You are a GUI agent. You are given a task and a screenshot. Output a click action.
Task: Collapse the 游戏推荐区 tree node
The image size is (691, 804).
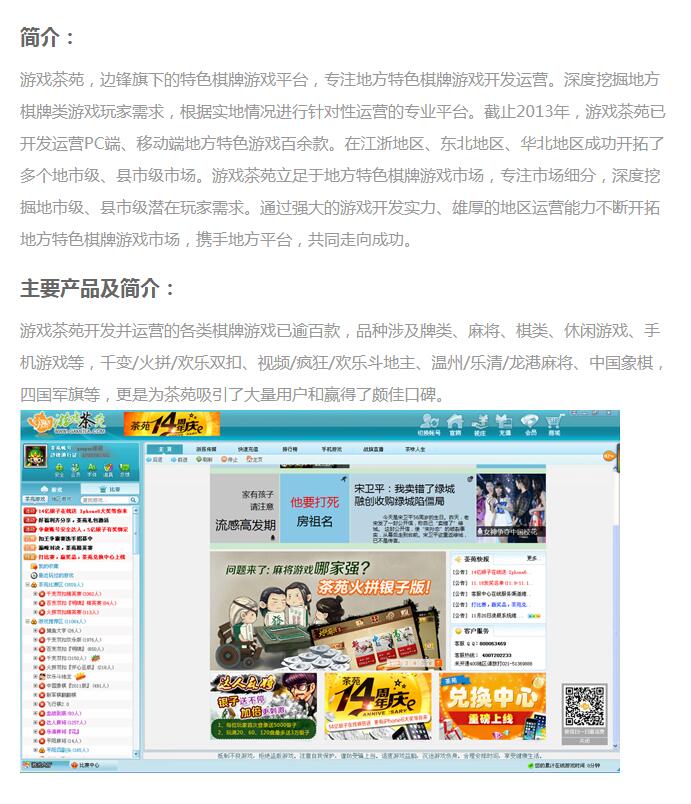[x=28, y=621]
